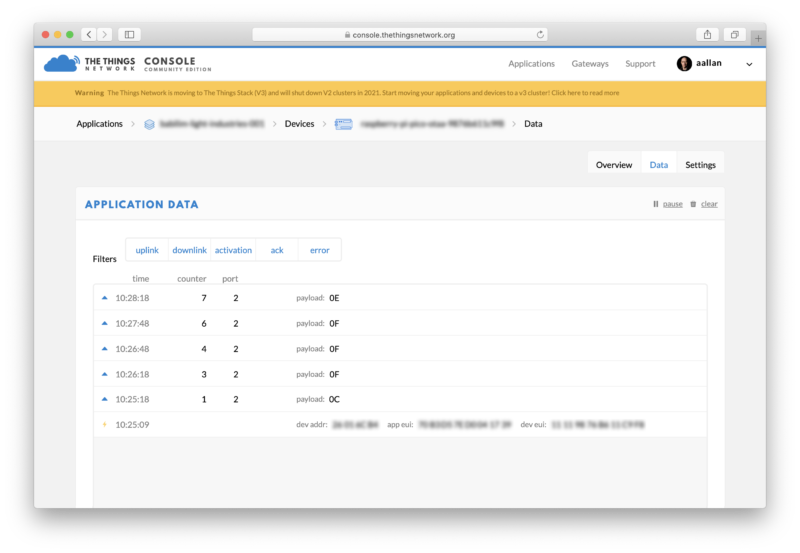This screenshot has height=553, width=800.
Task: Reload the page with the refresh icon
Action: pyautogui.click(x=540, y=35)
